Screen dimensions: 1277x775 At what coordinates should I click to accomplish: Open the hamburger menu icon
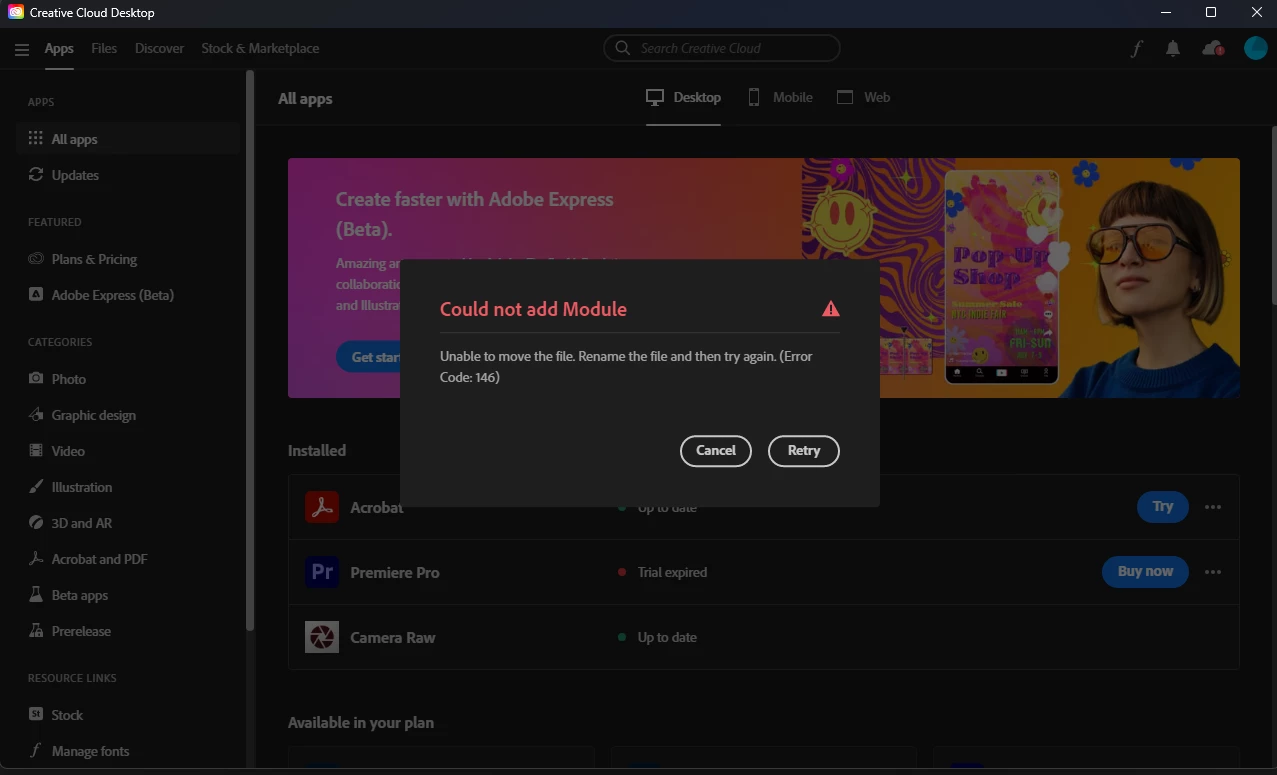pyautogui.click(x=22, y=49)
